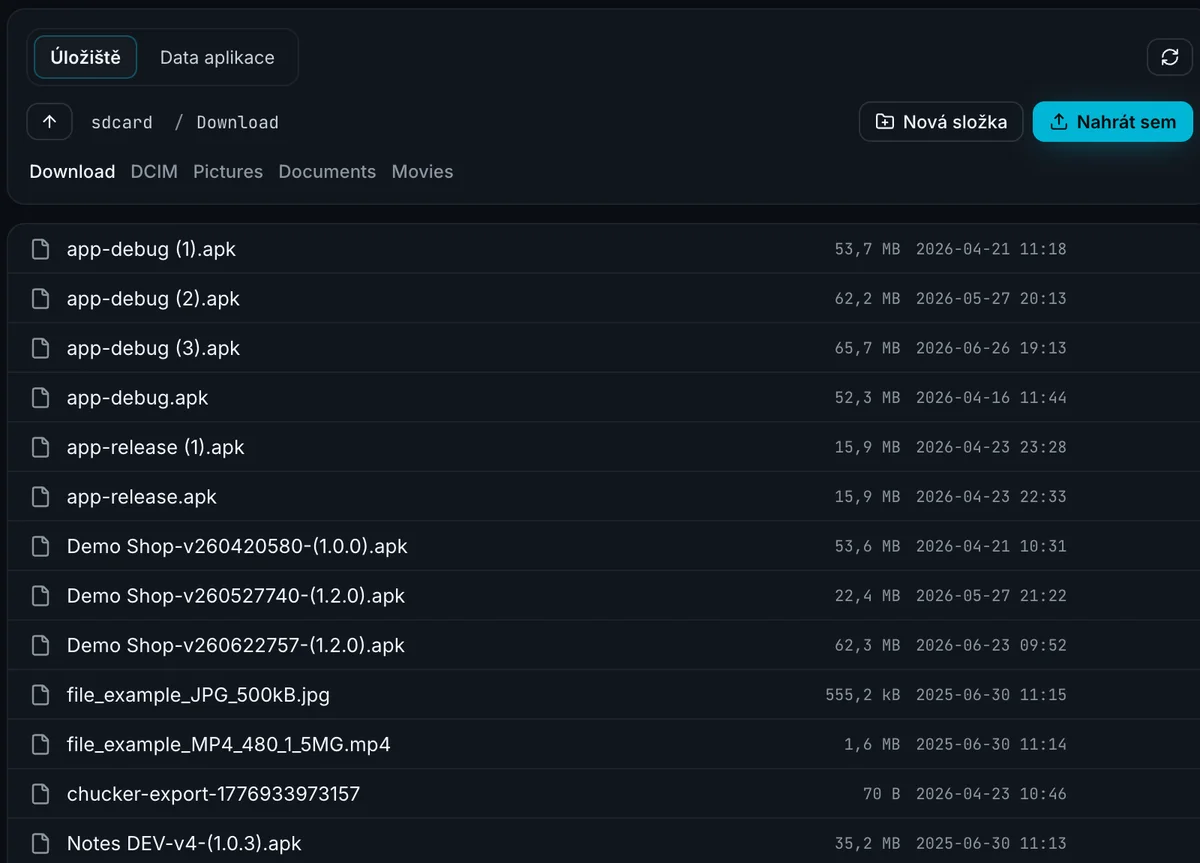Click size value 65,7 MB

(867, 348)
